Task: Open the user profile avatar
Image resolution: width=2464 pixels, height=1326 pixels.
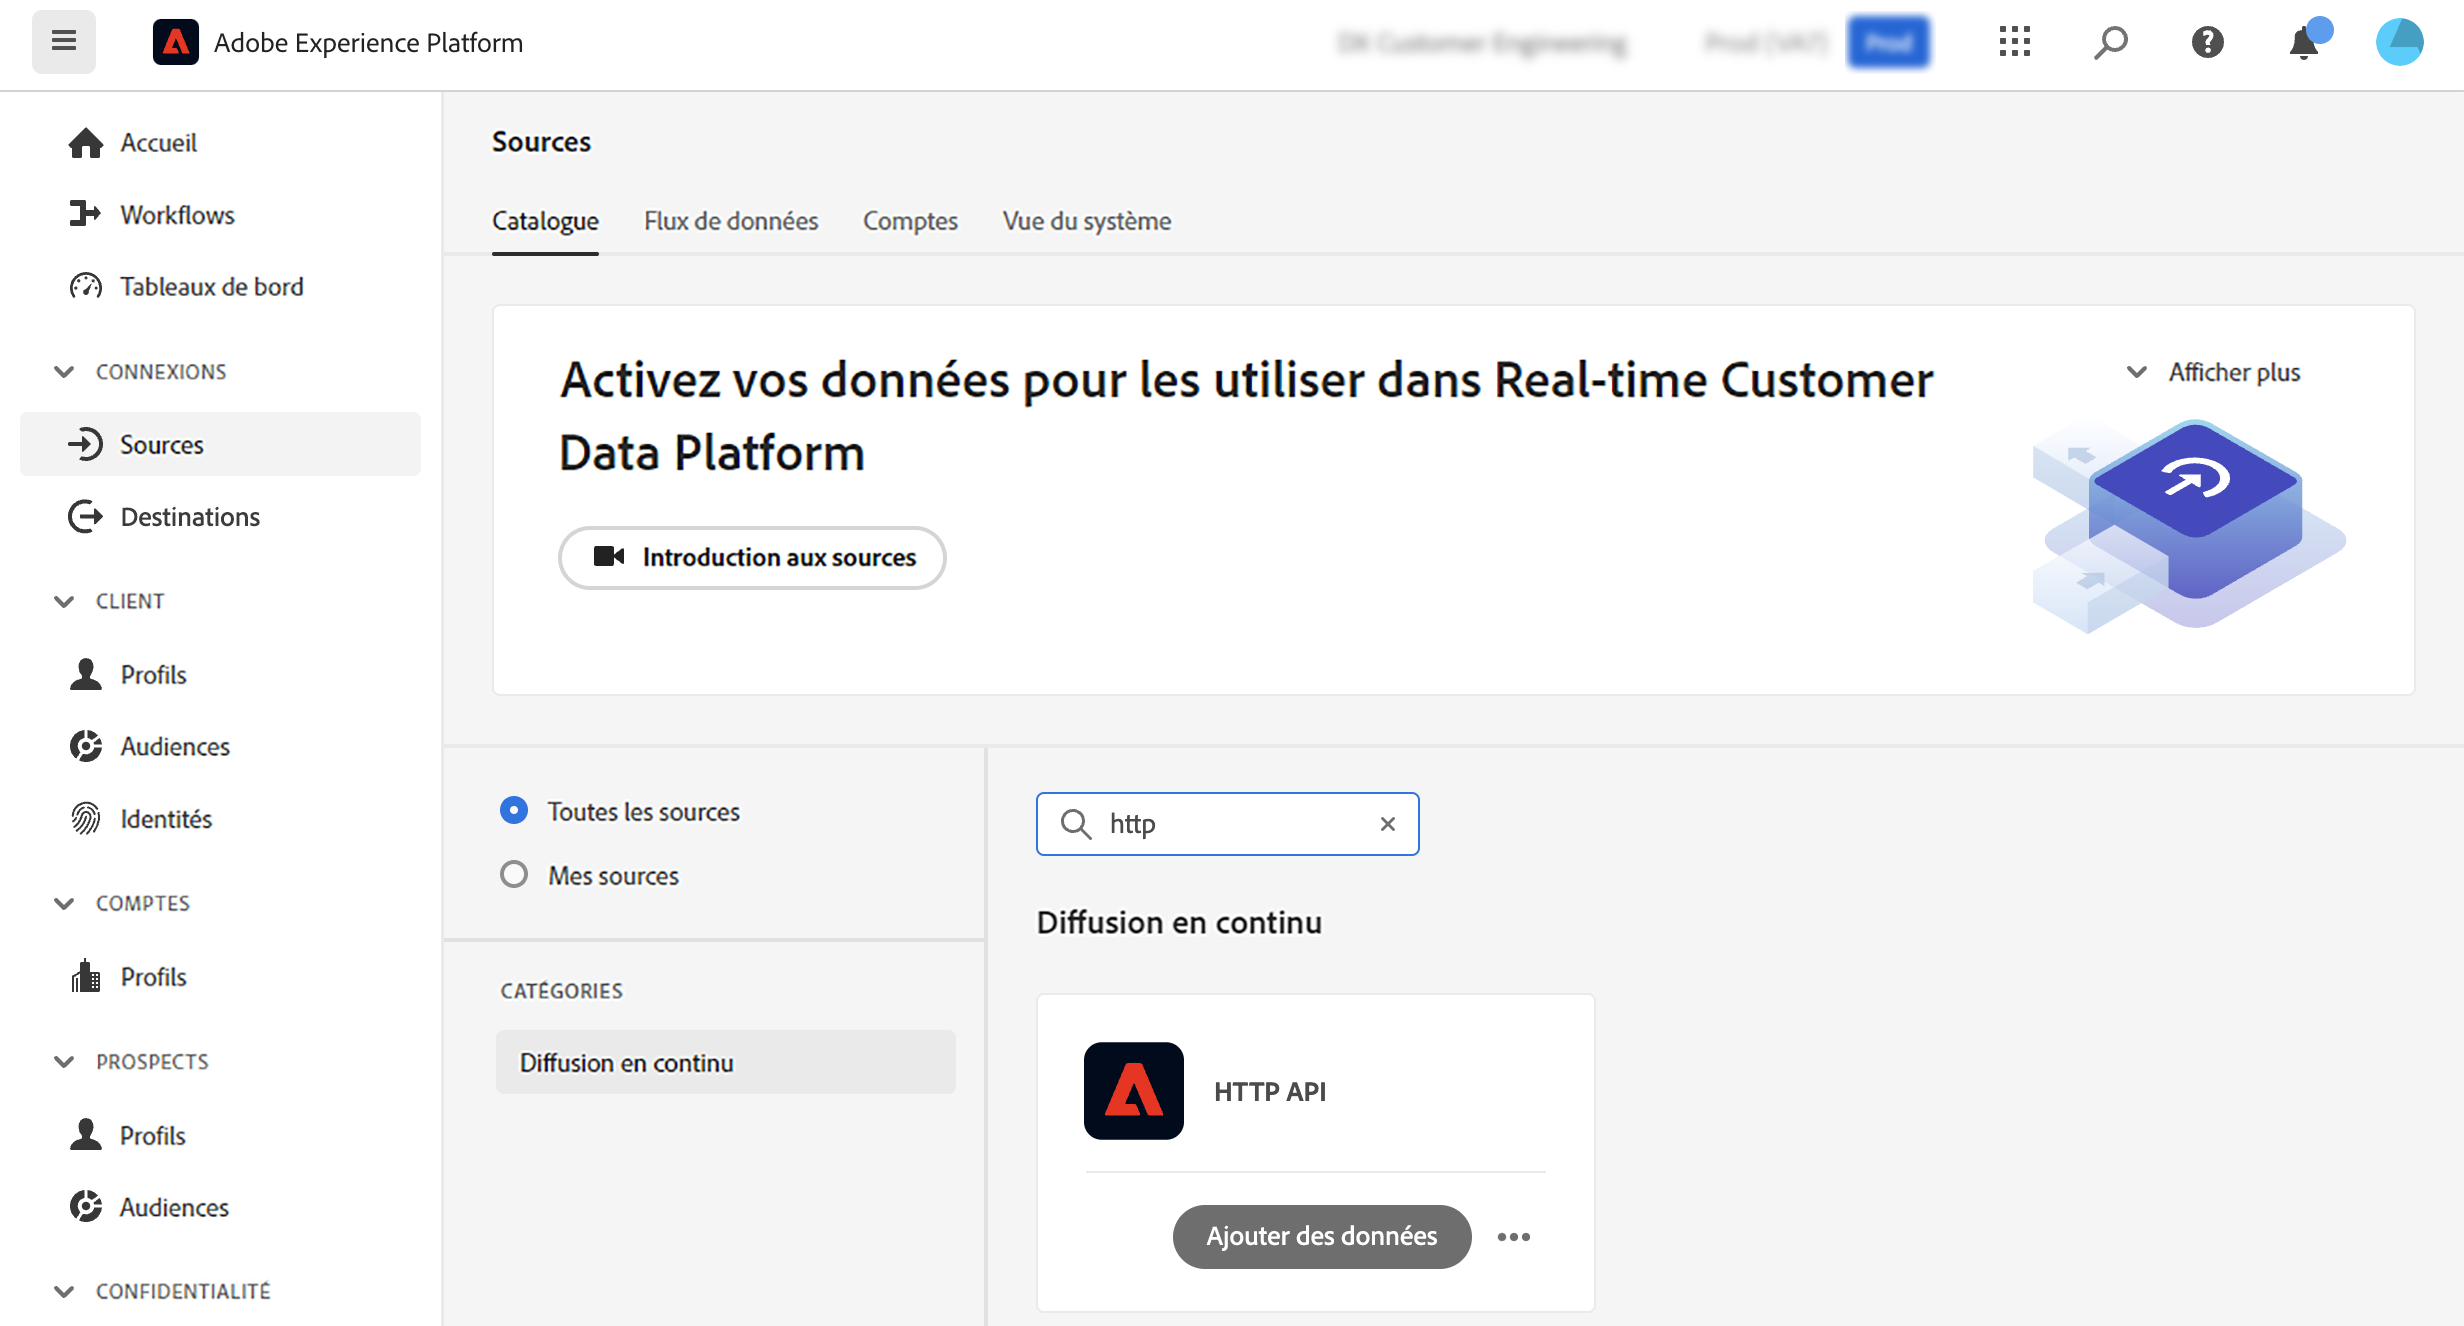Action: click(2399, 42)
